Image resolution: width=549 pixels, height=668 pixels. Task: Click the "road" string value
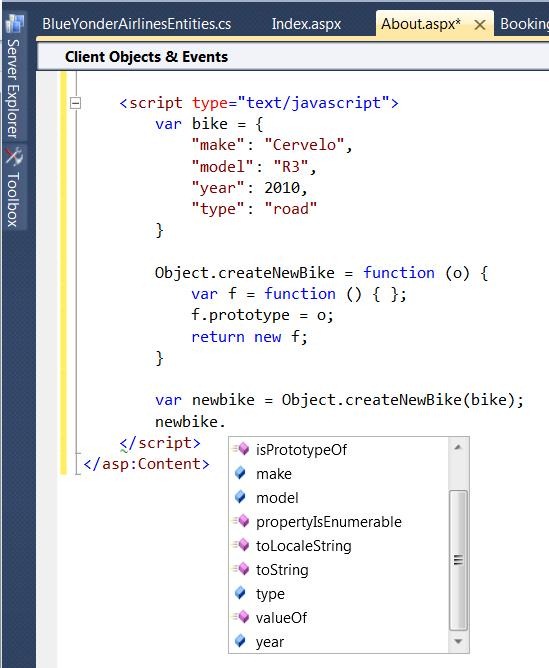click(x=290, y=209)
